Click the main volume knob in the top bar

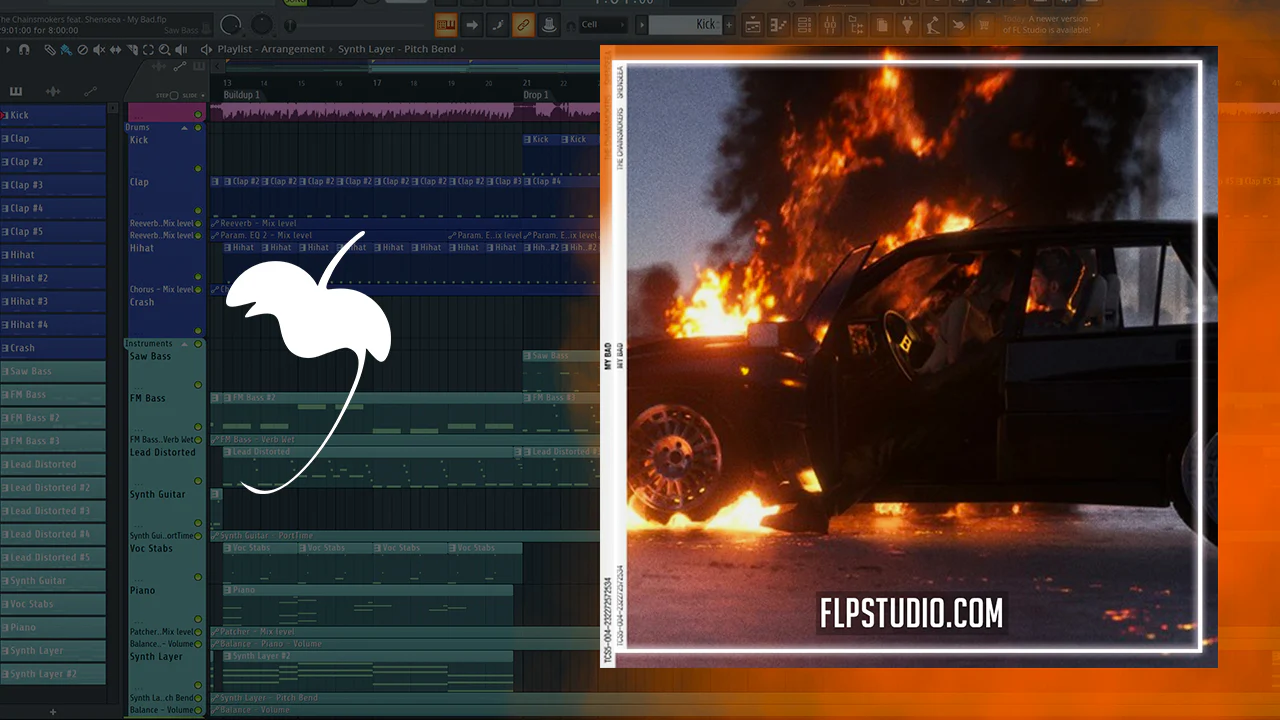tap(231, 25)
